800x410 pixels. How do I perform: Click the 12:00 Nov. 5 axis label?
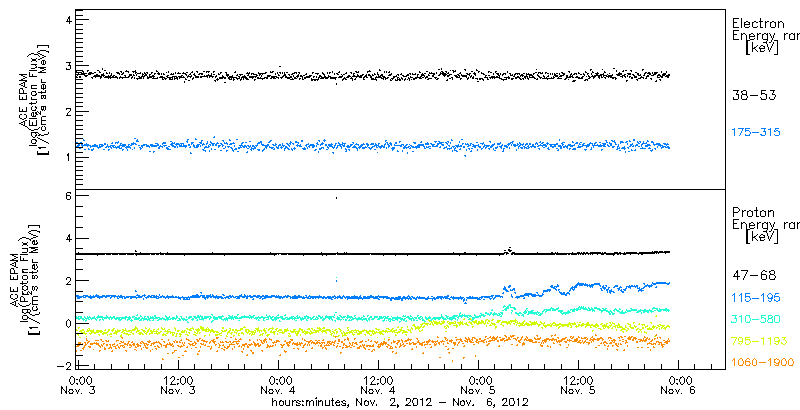coord(579,385)
